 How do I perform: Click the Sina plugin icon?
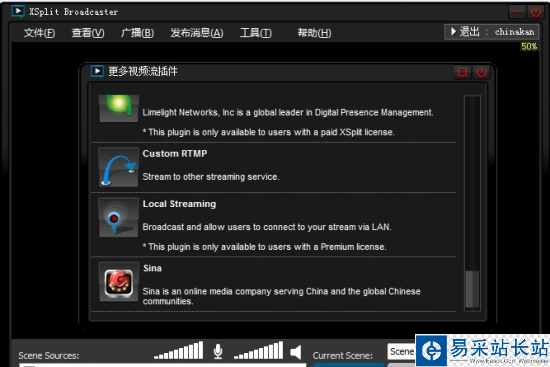click(x=119, y=282)
